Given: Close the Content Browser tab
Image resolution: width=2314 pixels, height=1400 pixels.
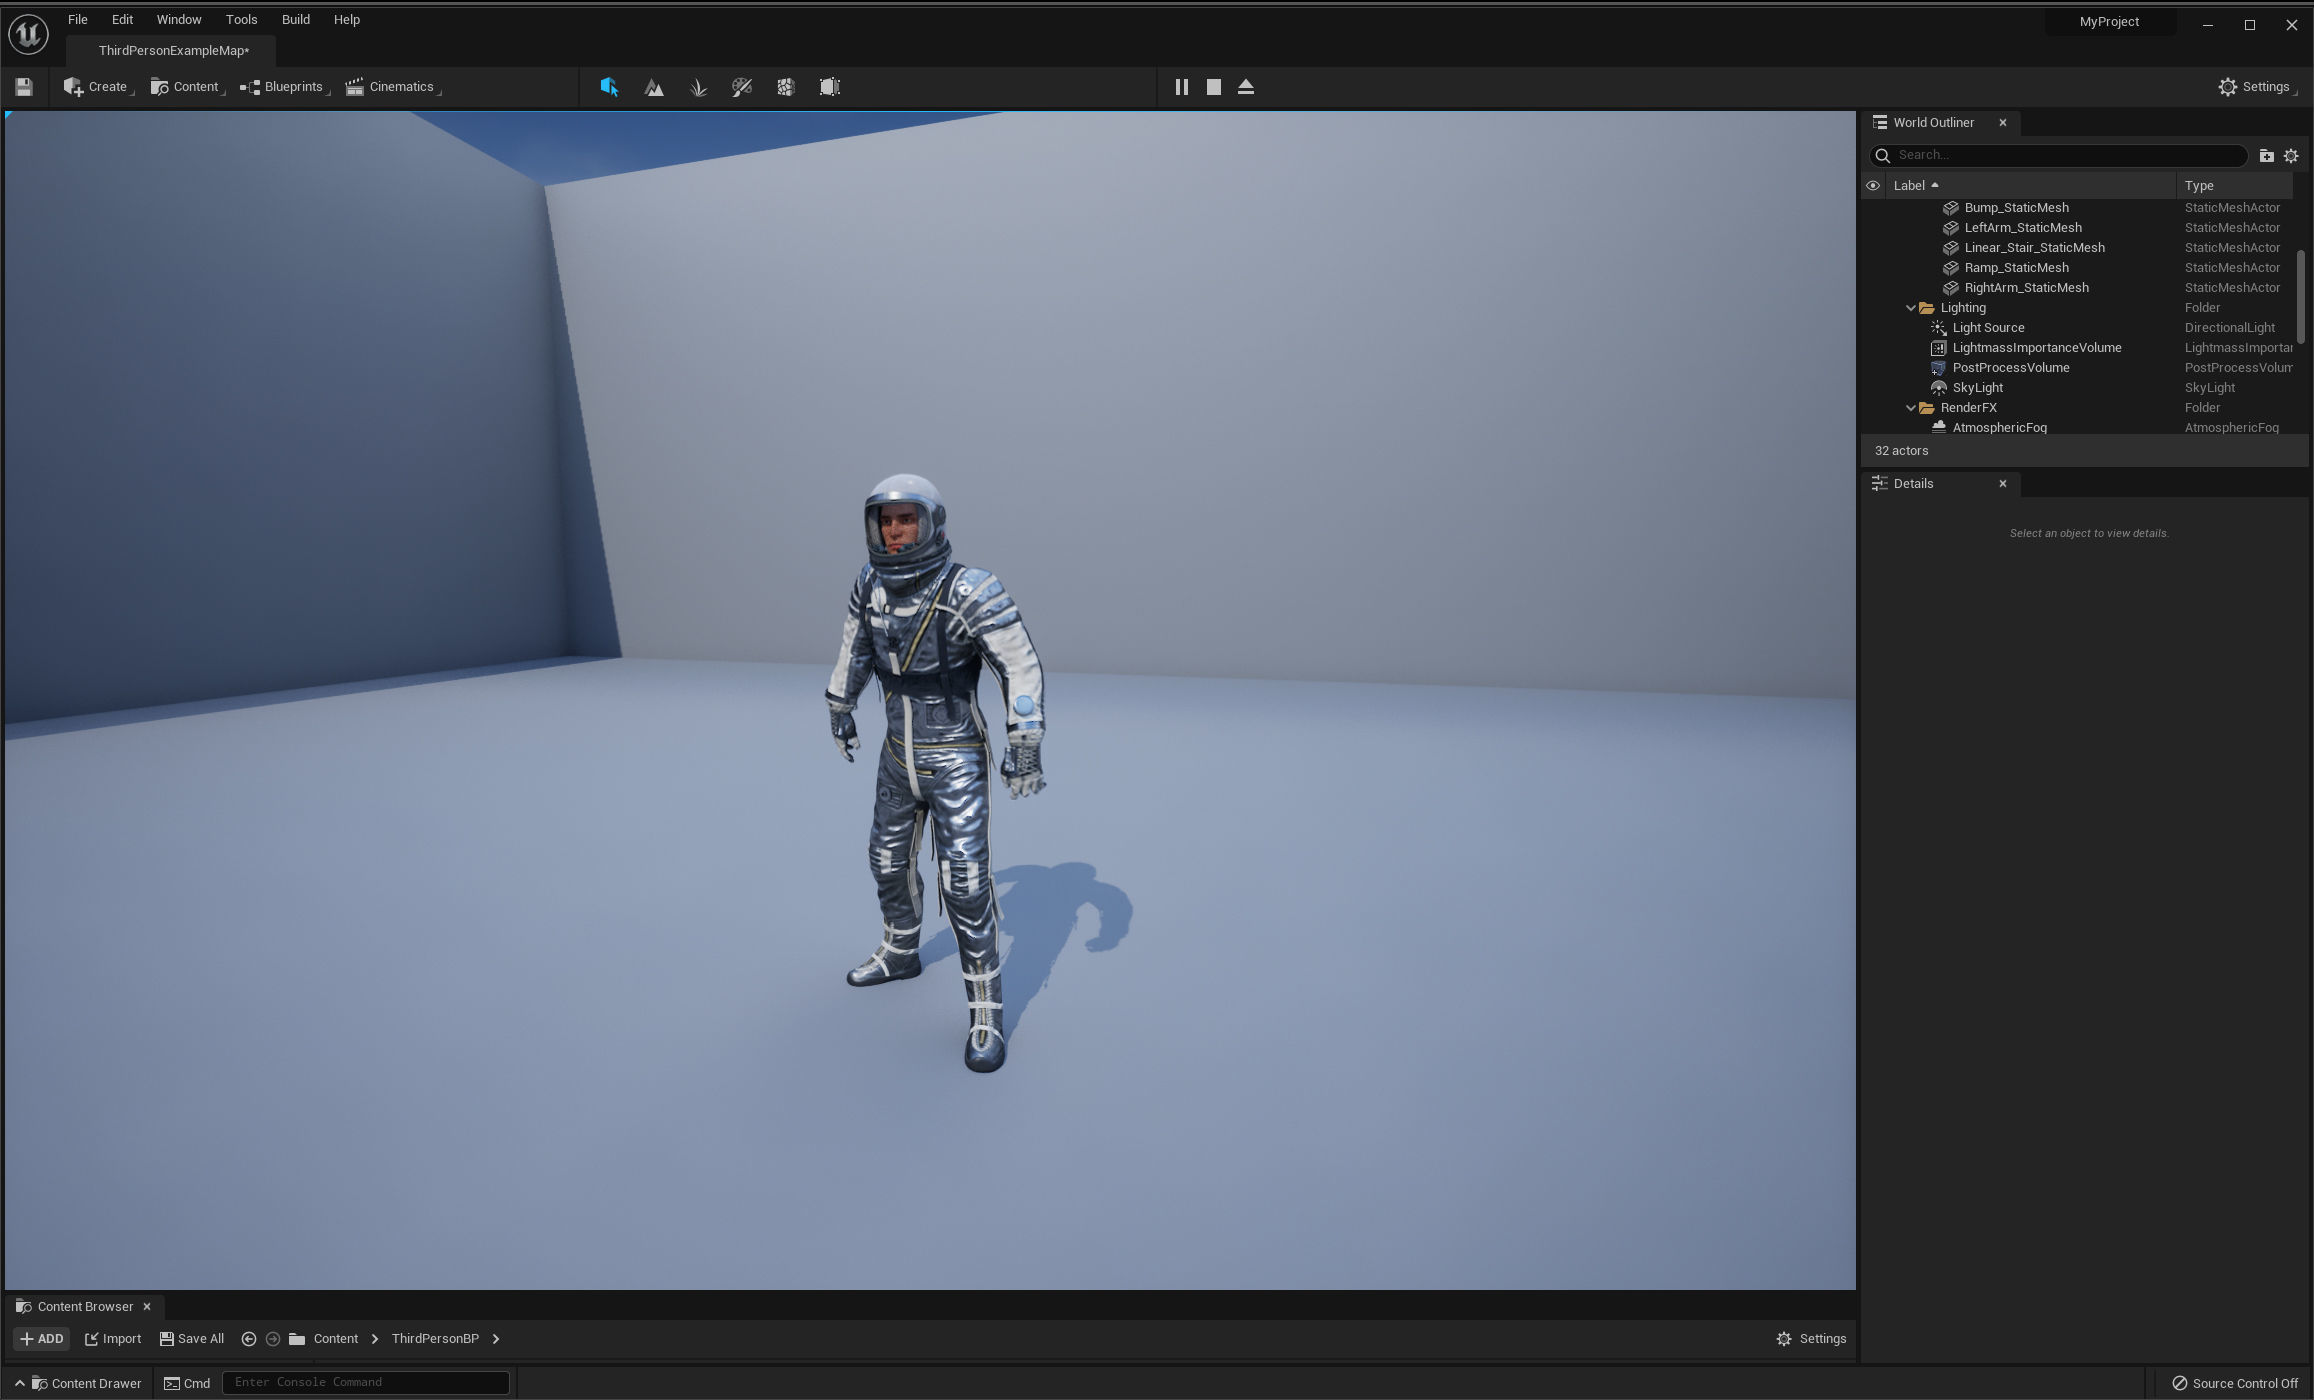Looking at the screenshot, I should 147,1307.
